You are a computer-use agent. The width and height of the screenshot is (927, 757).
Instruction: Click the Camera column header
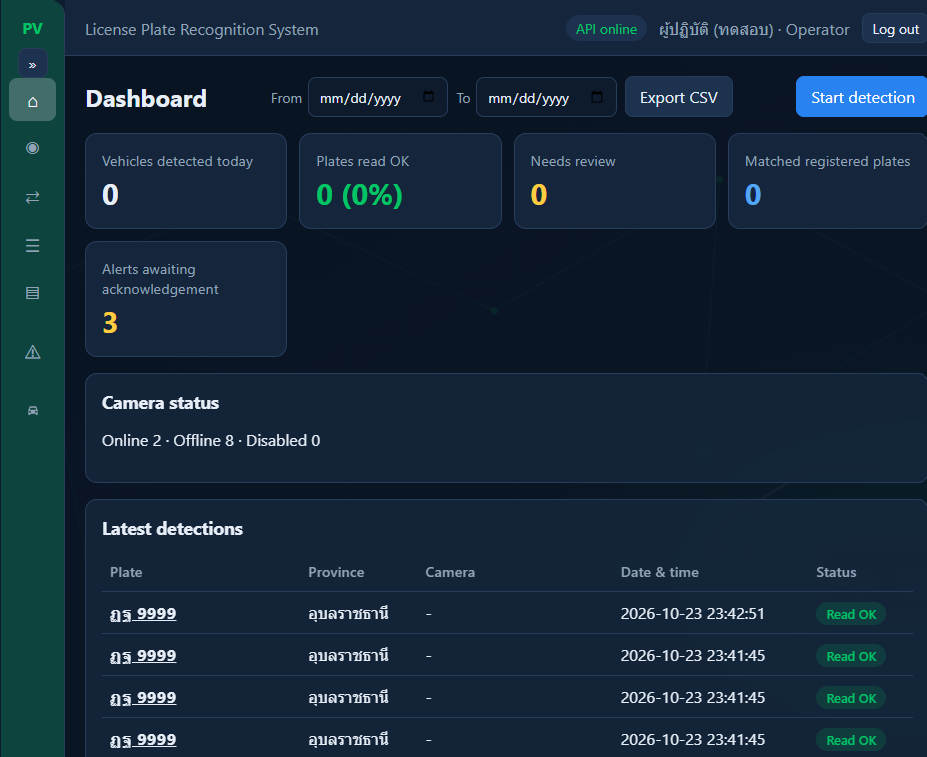click(x=450, y=572)
